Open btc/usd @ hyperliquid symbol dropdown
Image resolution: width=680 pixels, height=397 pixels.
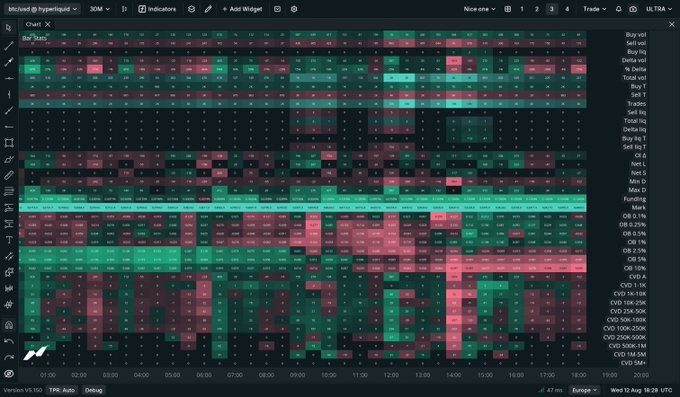coord(43,9)
